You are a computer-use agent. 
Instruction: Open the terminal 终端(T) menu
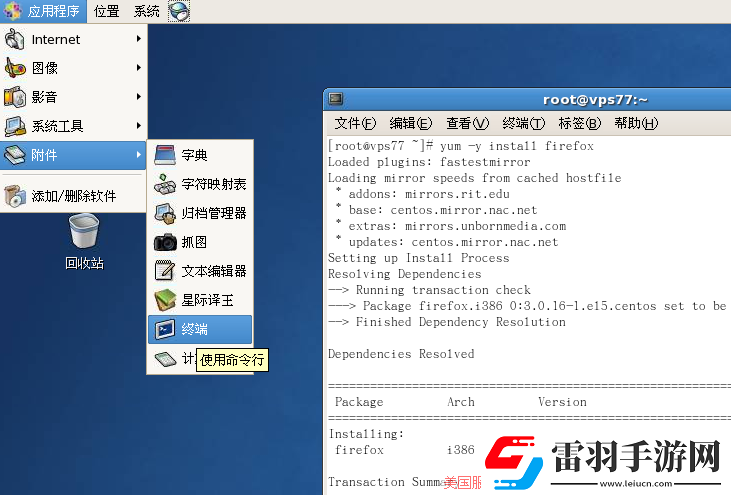(x=524, y=124)
